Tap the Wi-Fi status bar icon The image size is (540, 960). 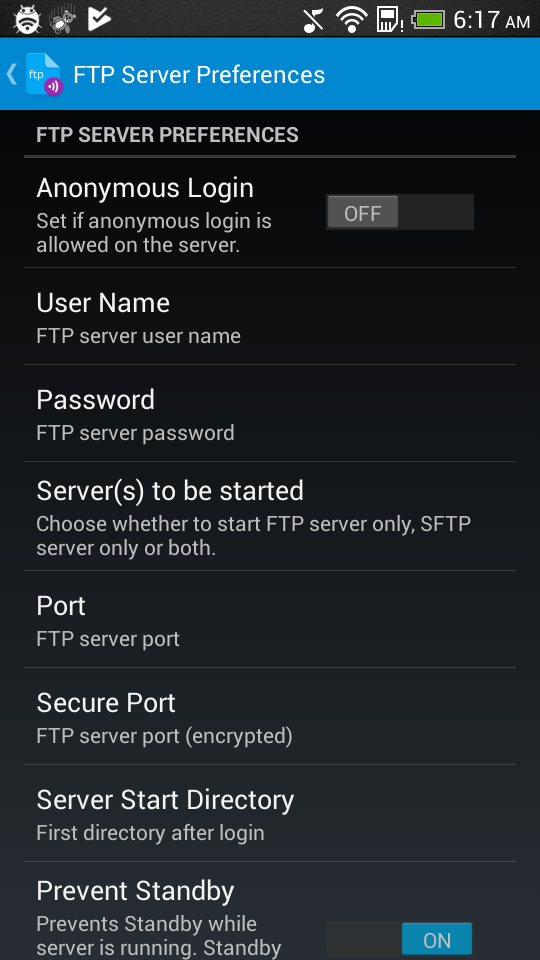click(351, 19)
